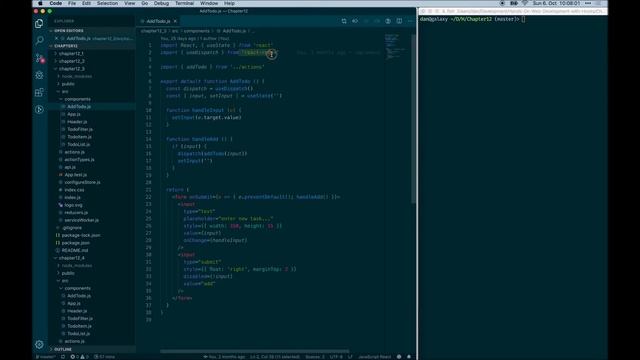Screen dimensions: 640x360
Task: Click the Spaces indentation setting in status bar
Action: click(x=315, y=357)
